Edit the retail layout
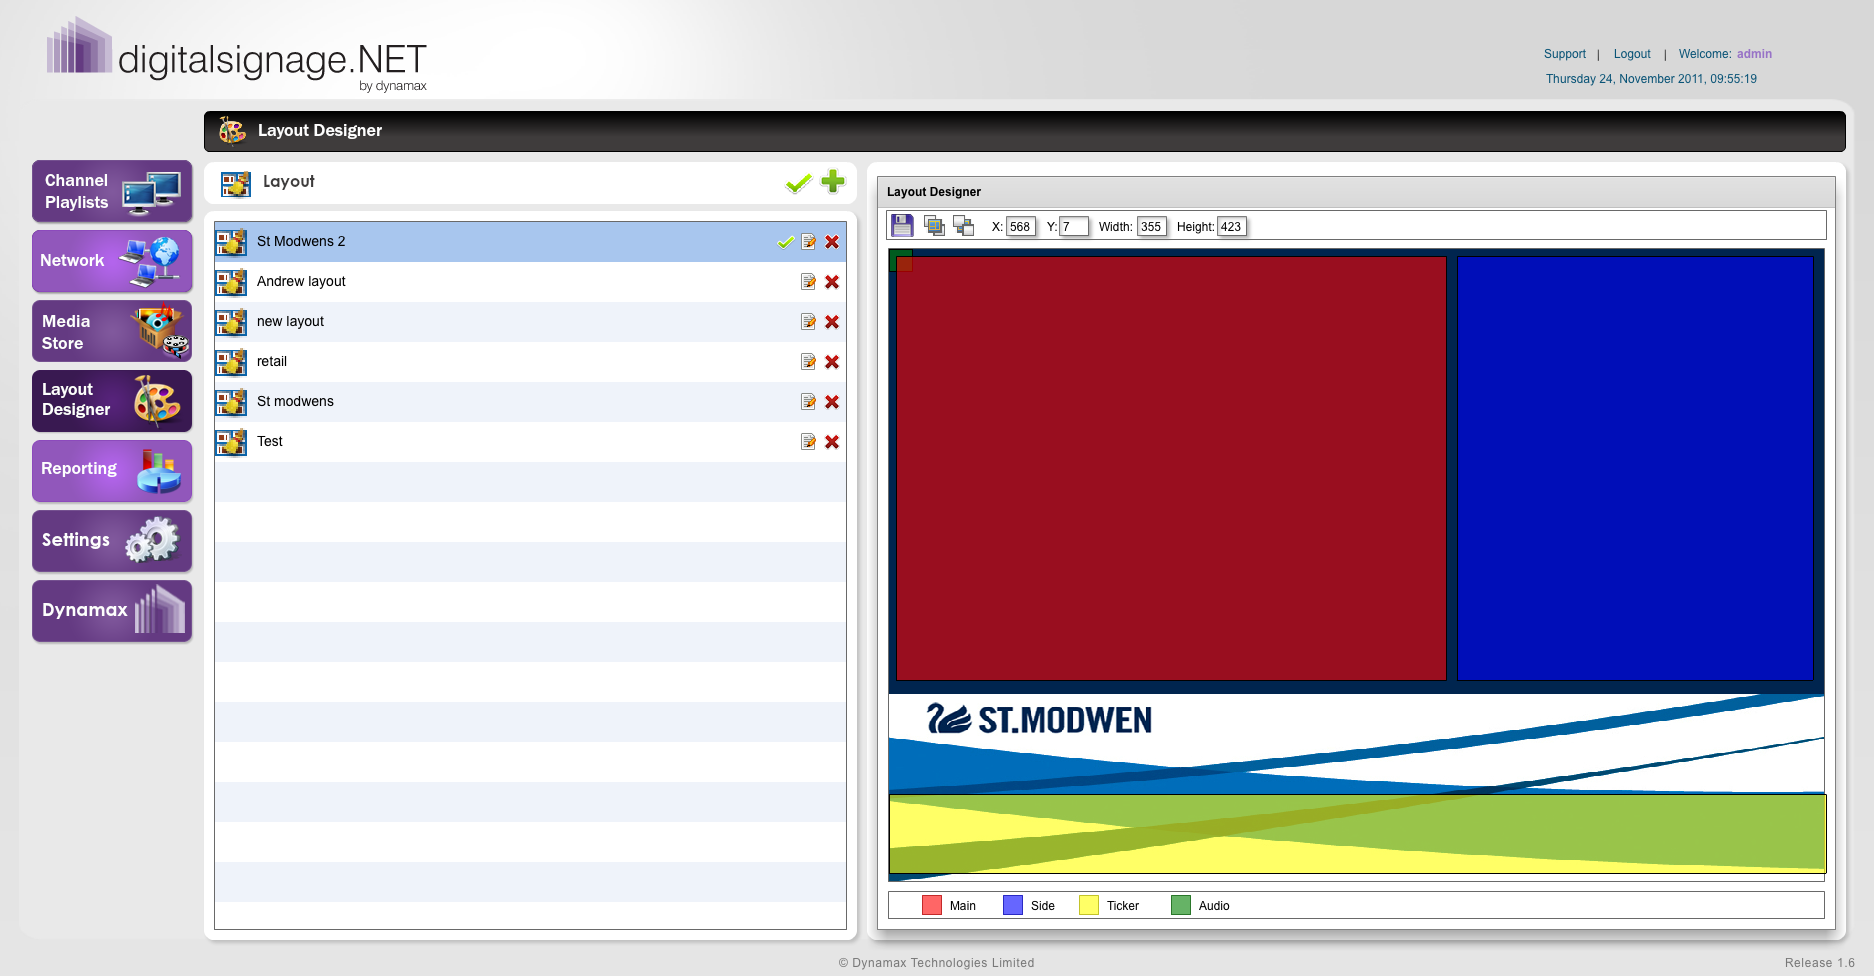This screenshot has height=976, width=1874. [808, 362]
